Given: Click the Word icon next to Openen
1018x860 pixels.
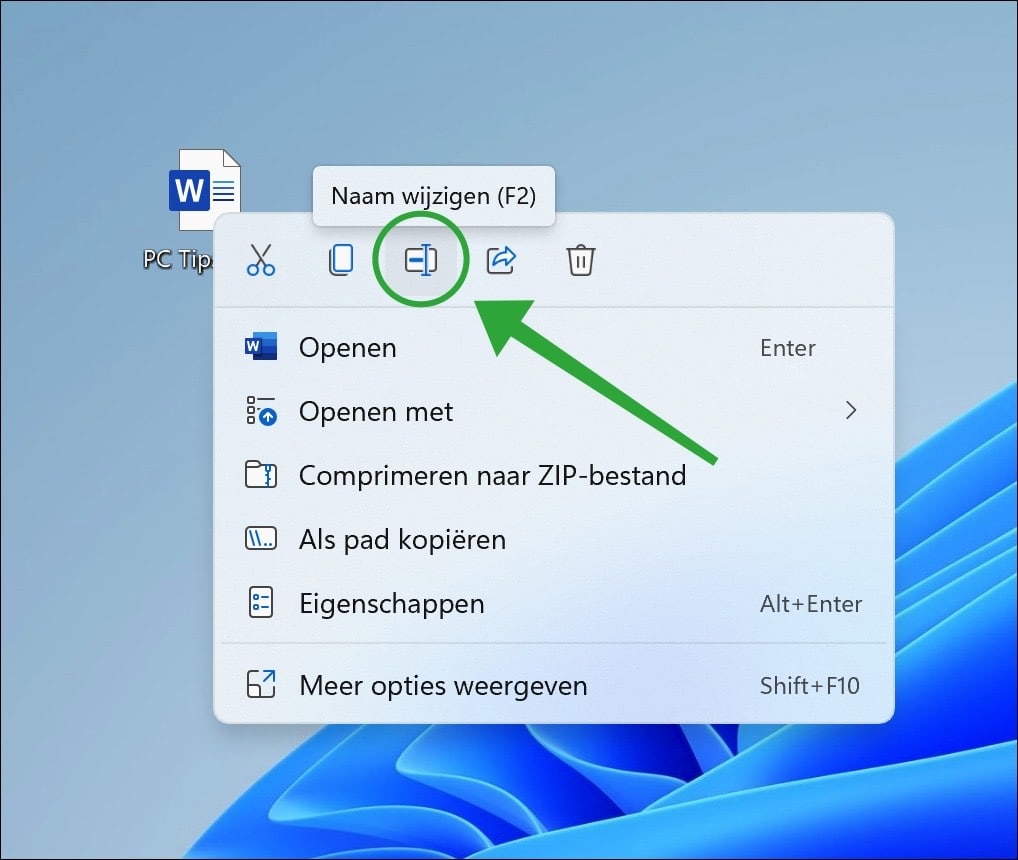Looking at the screenshot, I should tap(262, 347).
